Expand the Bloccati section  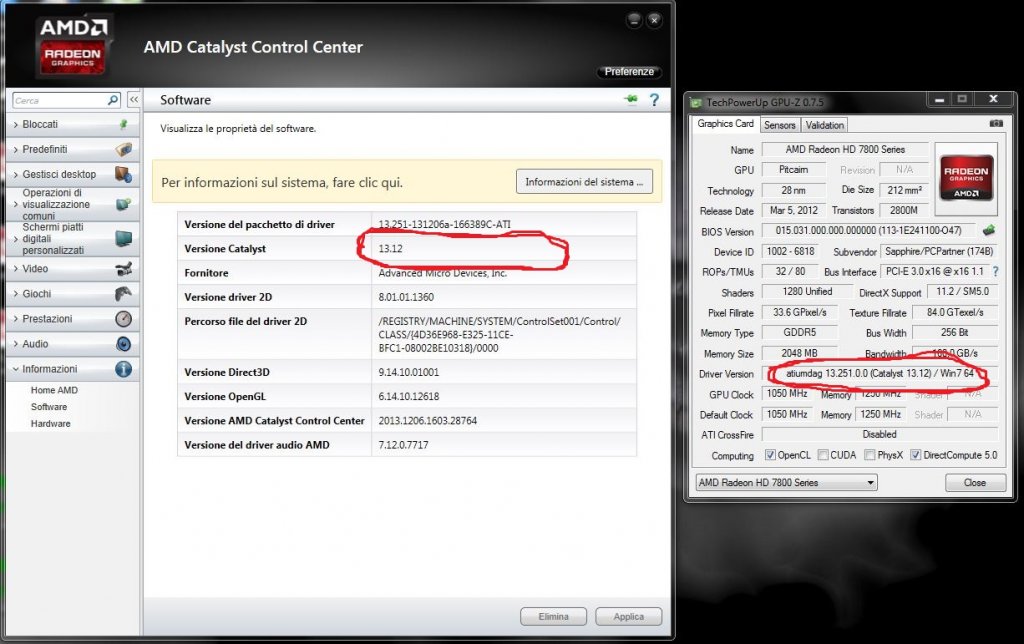(x=16, y=124)
